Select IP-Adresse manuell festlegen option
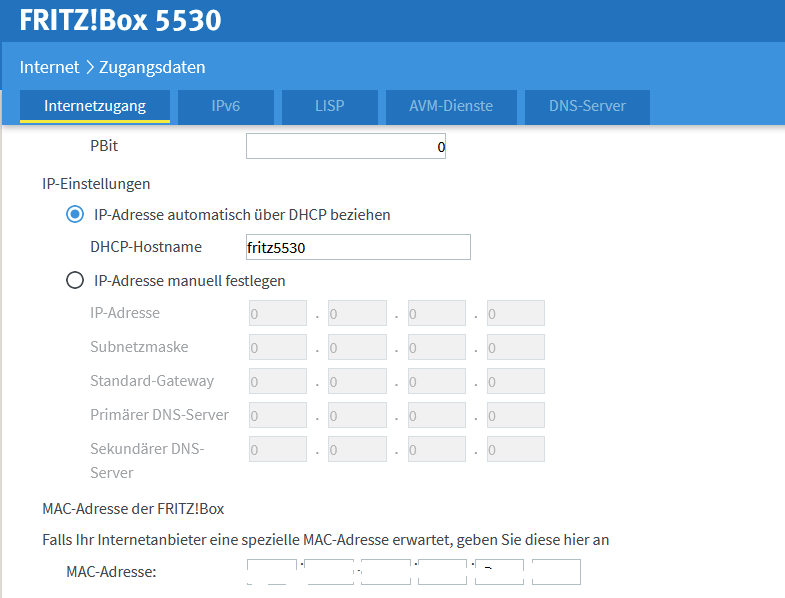785x598 pixels. [x=75, y=280]
